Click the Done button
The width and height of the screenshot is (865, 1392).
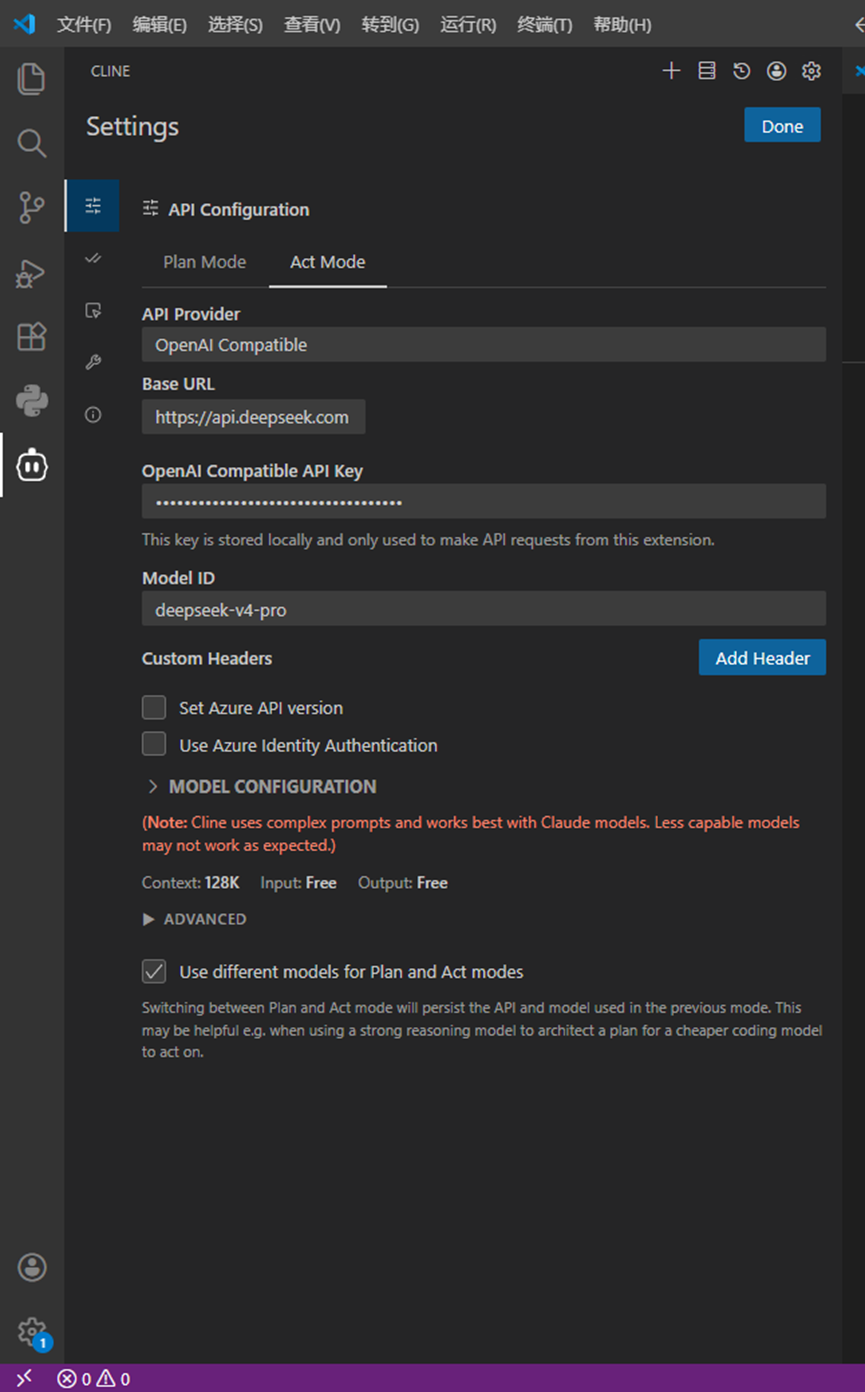pos(782,126)
